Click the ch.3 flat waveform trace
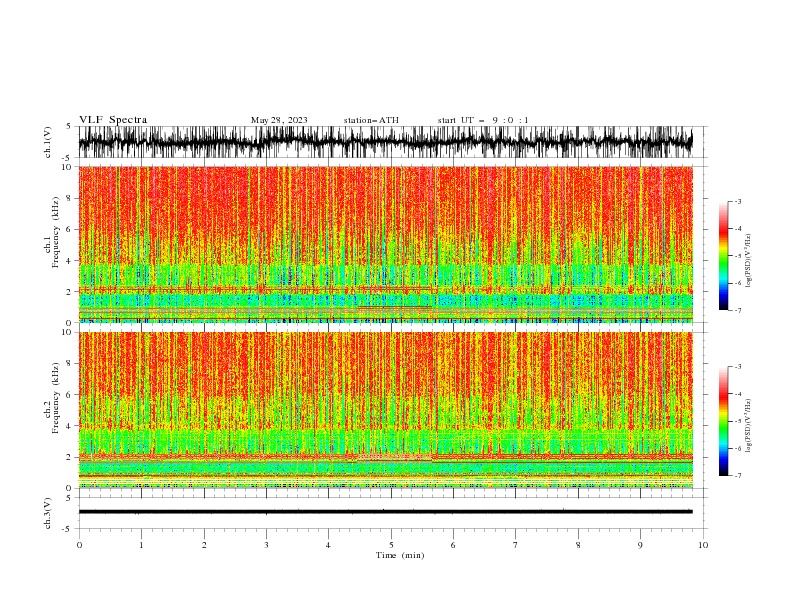The width and height of the screenshot is (792, 612). coord(385,512)
